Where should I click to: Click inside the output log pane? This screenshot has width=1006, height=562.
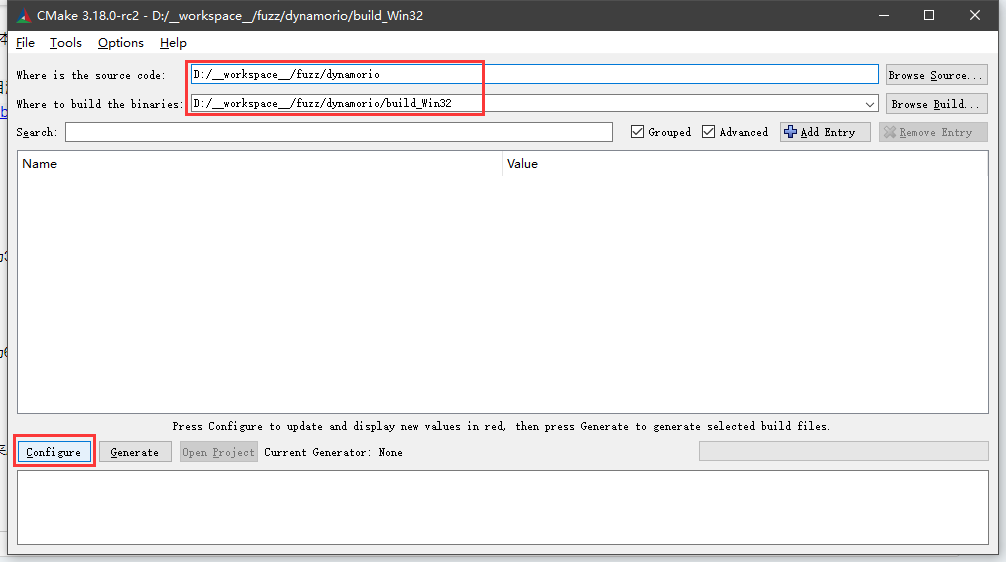coord(503,507)
